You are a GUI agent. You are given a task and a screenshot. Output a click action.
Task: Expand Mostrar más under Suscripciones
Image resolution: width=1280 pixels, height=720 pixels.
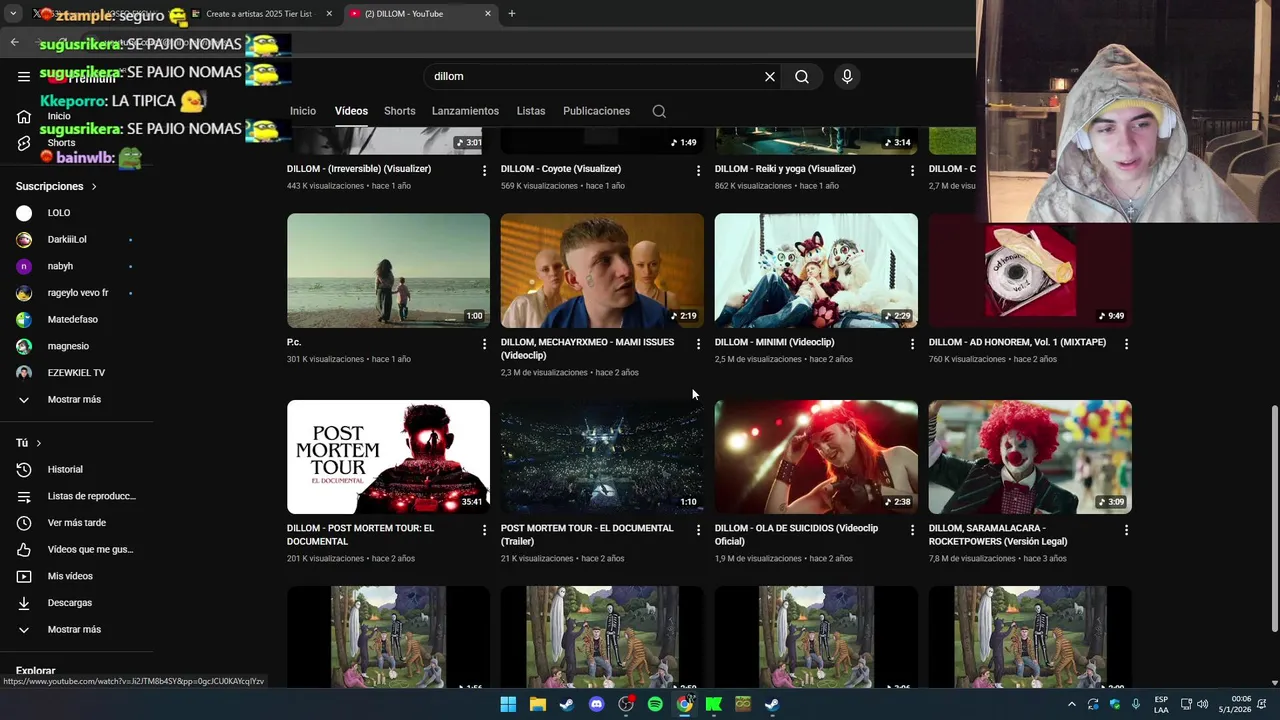(x=76, y=400)
